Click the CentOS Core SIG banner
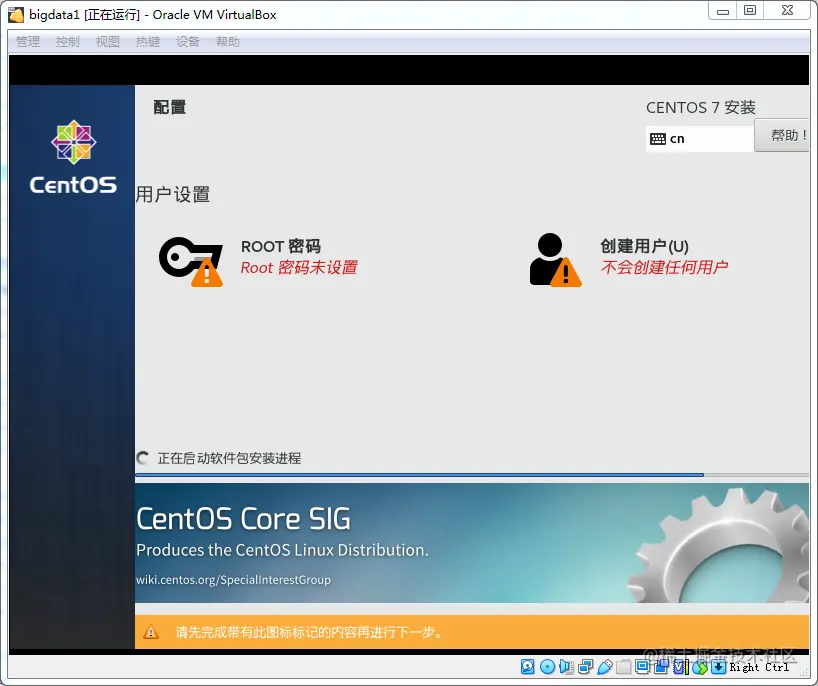This screenshot has width=818, height=686. click(472, 543)
